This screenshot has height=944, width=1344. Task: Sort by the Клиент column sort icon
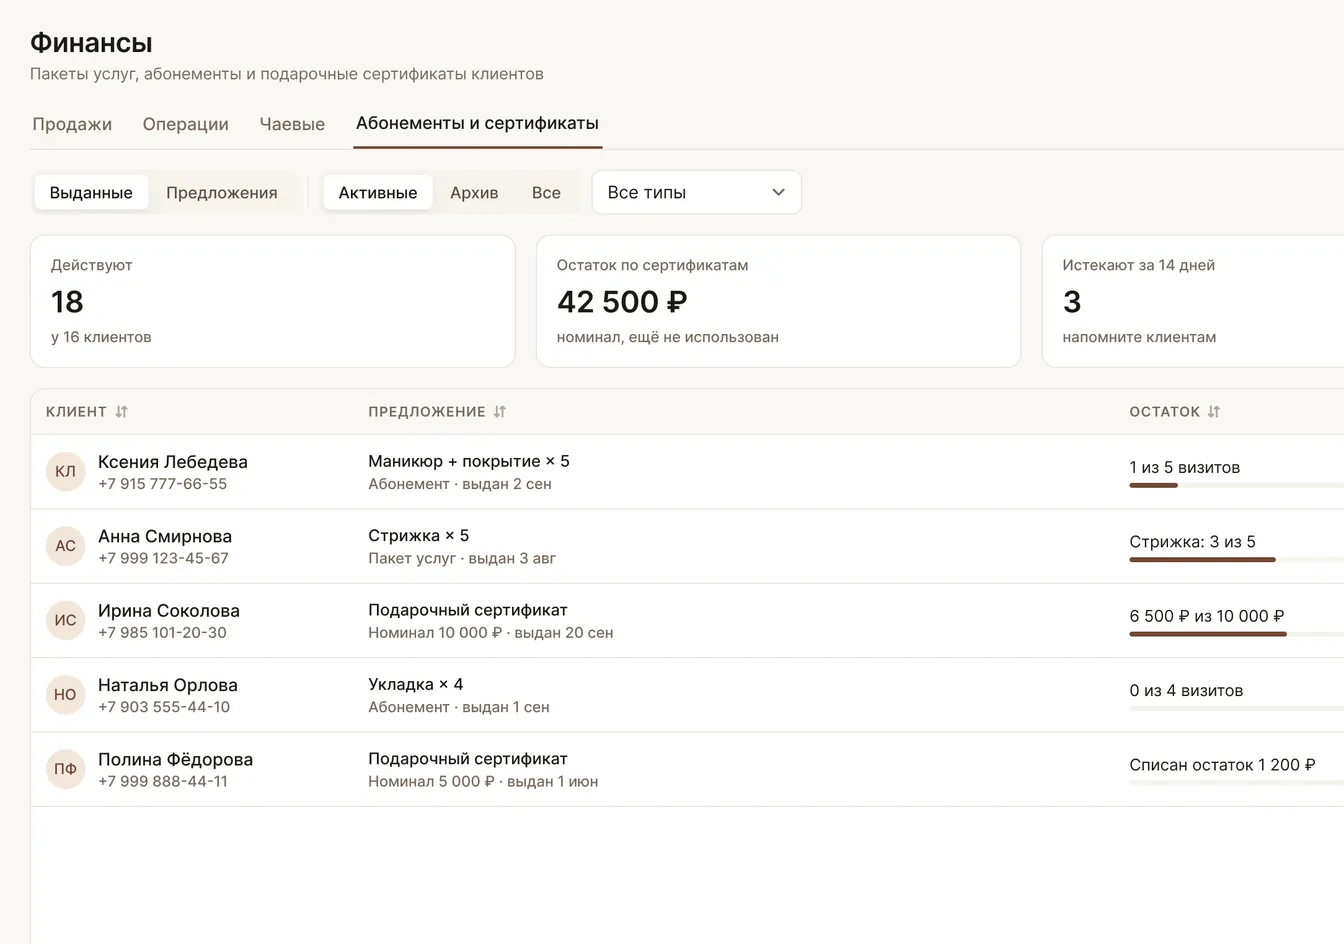pyautogui.click(x=121, y=412)
